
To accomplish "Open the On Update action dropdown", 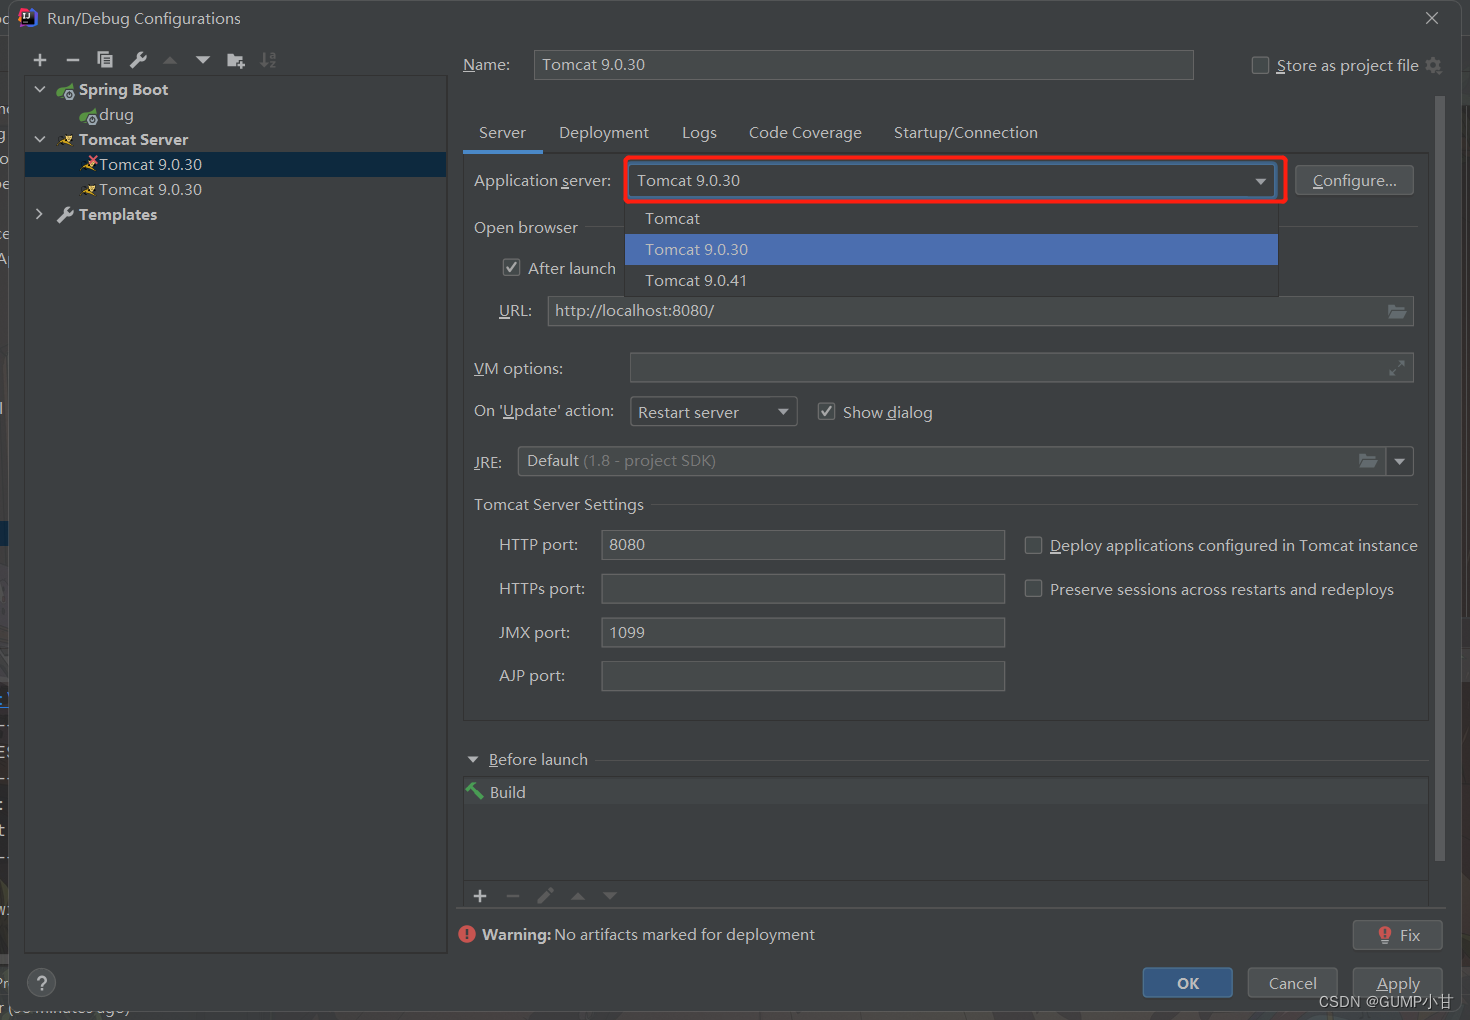I will tap(783, 411).
